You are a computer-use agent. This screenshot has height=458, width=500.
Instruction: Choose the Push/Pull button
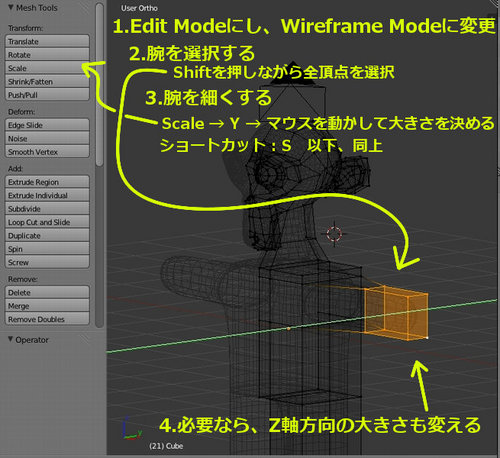(x=47, y=95)
